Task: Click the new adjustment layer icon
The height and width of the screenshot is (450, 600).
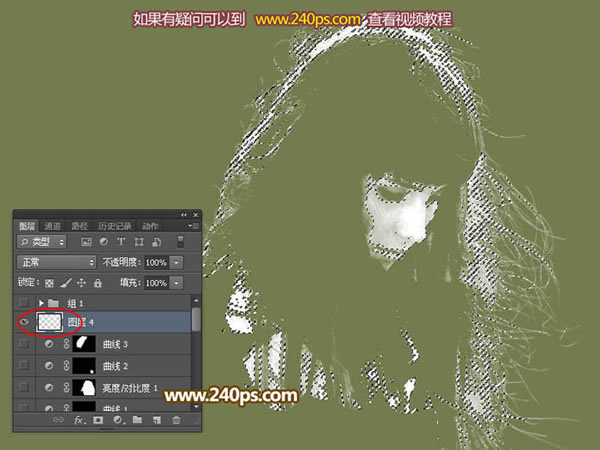Action: [118, 420]
